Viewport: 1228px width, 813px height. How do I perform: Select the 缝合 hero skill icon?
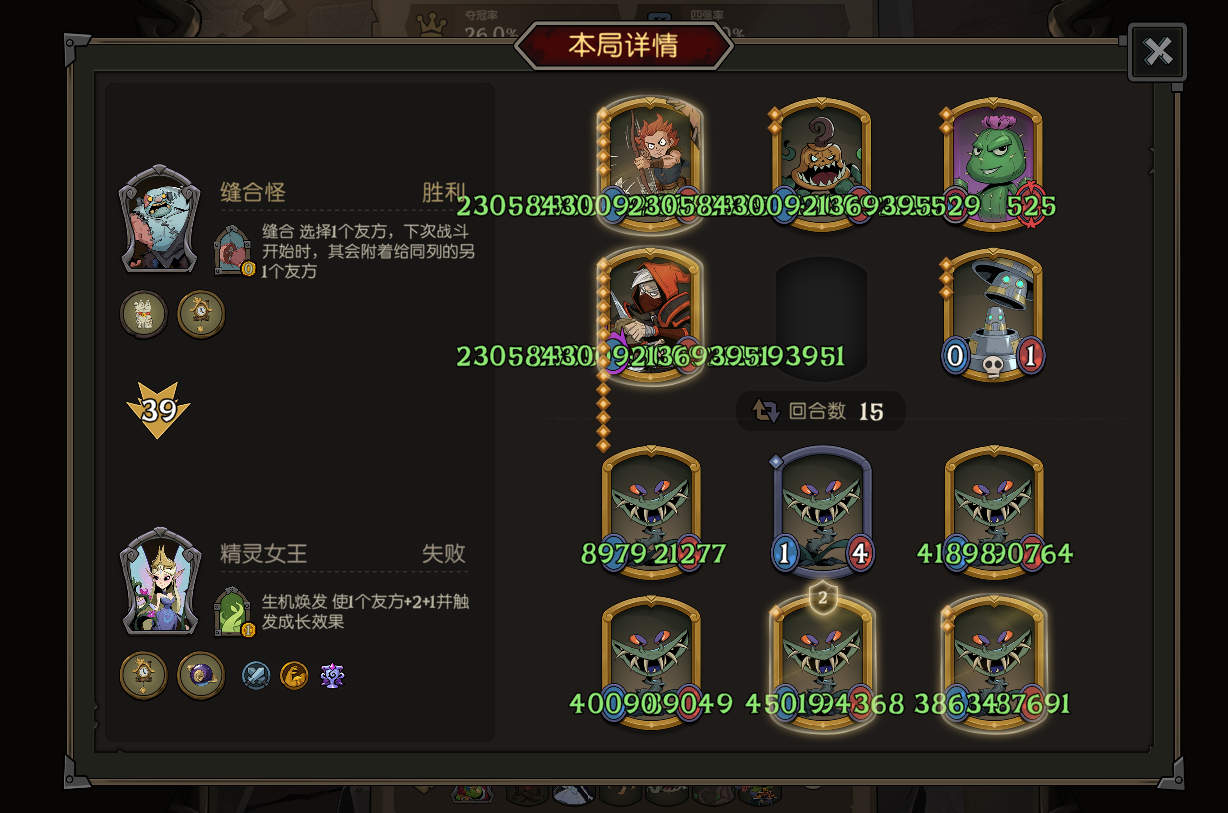pyautogui.click(x=234, y=250)
